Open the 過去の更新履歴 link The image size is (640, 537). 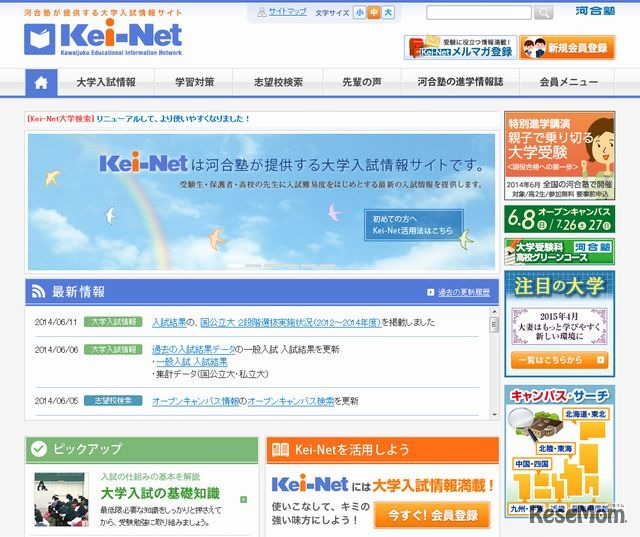[x=464, y=293]
